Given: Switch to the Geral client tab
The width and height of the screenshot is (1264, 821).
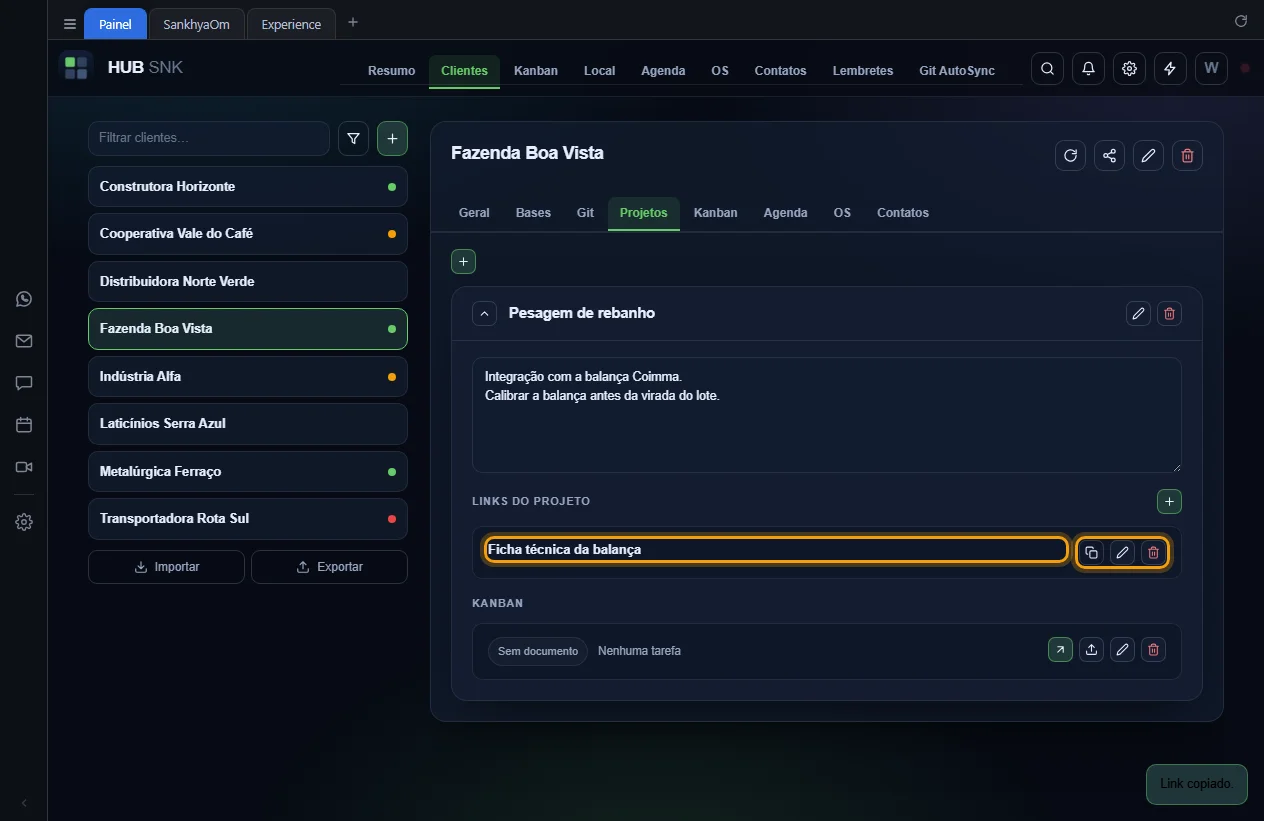Looking at the screenshot, I should pos(474,213).
